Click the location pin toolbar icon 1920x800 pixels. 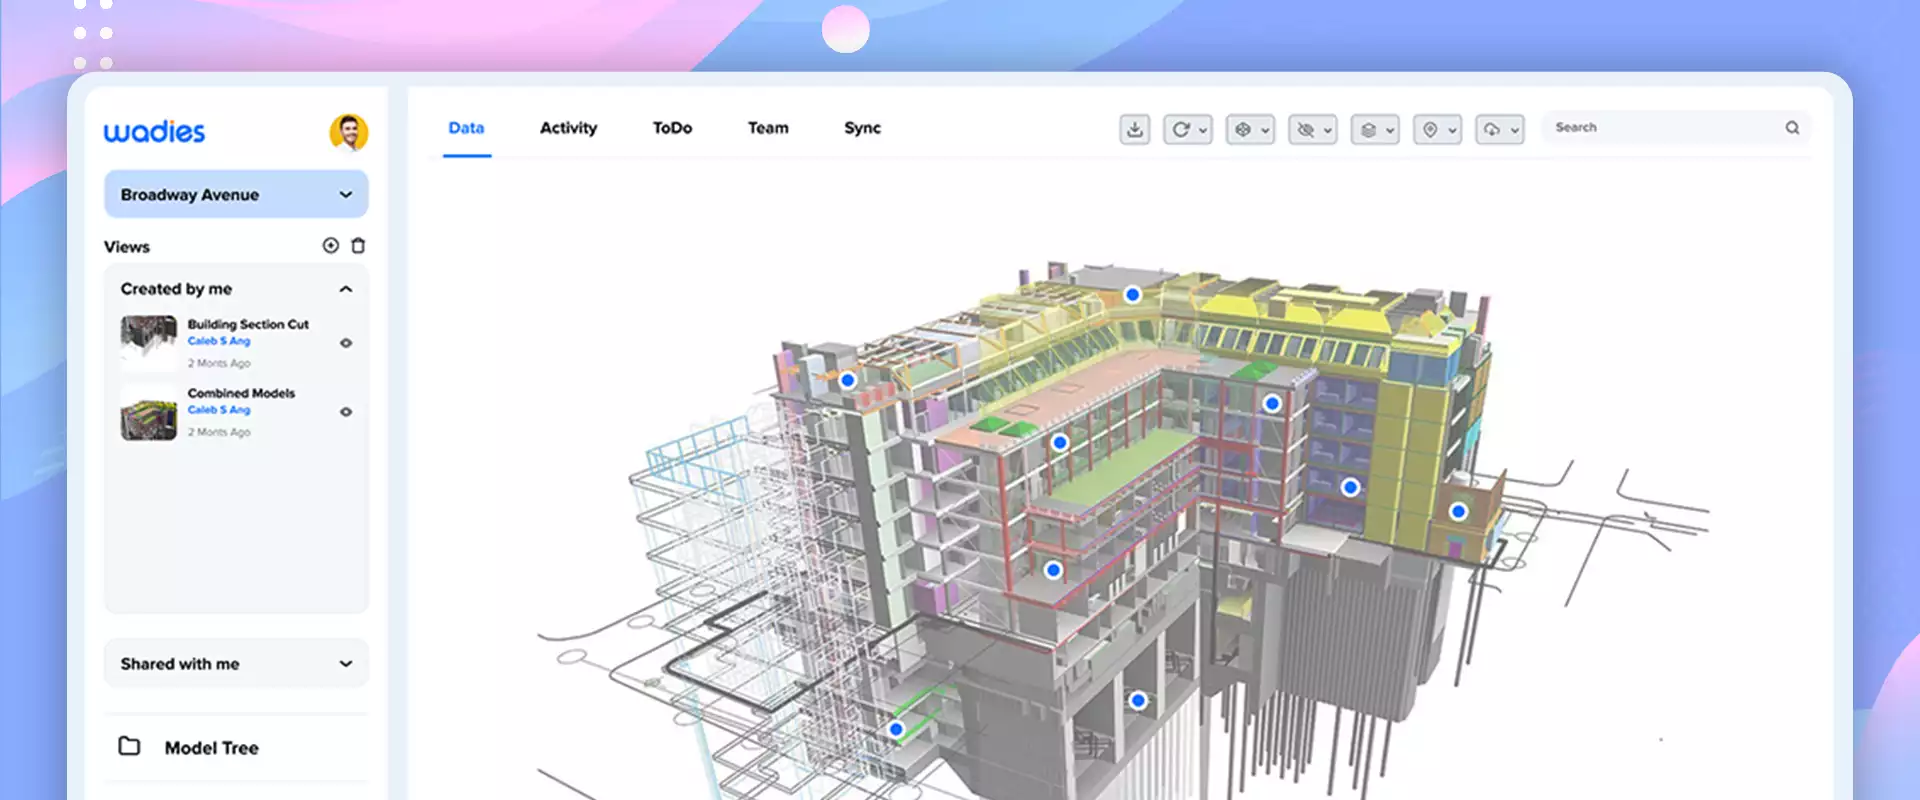(1430, 129)
